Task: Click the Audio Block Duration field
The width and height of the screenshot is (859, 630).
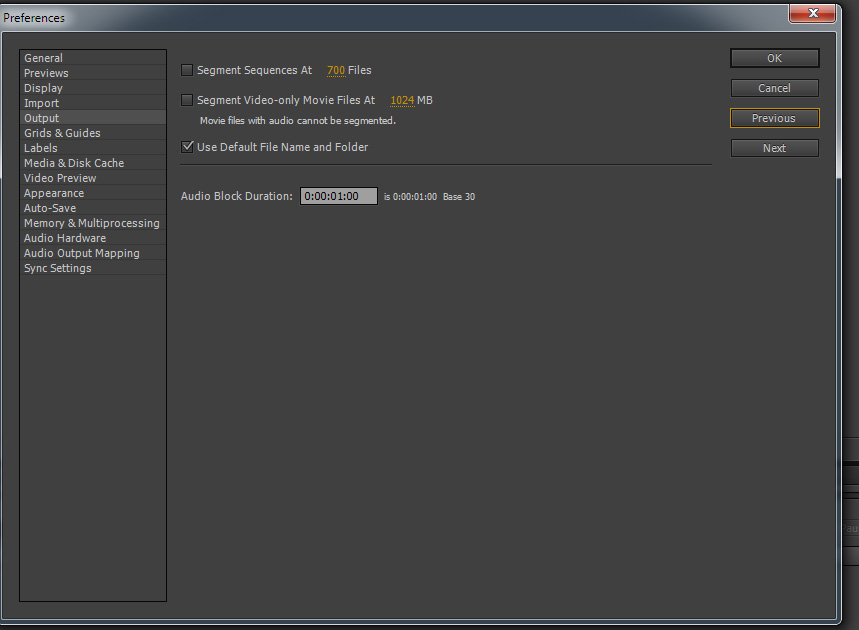Action: [x=339, y=196]
